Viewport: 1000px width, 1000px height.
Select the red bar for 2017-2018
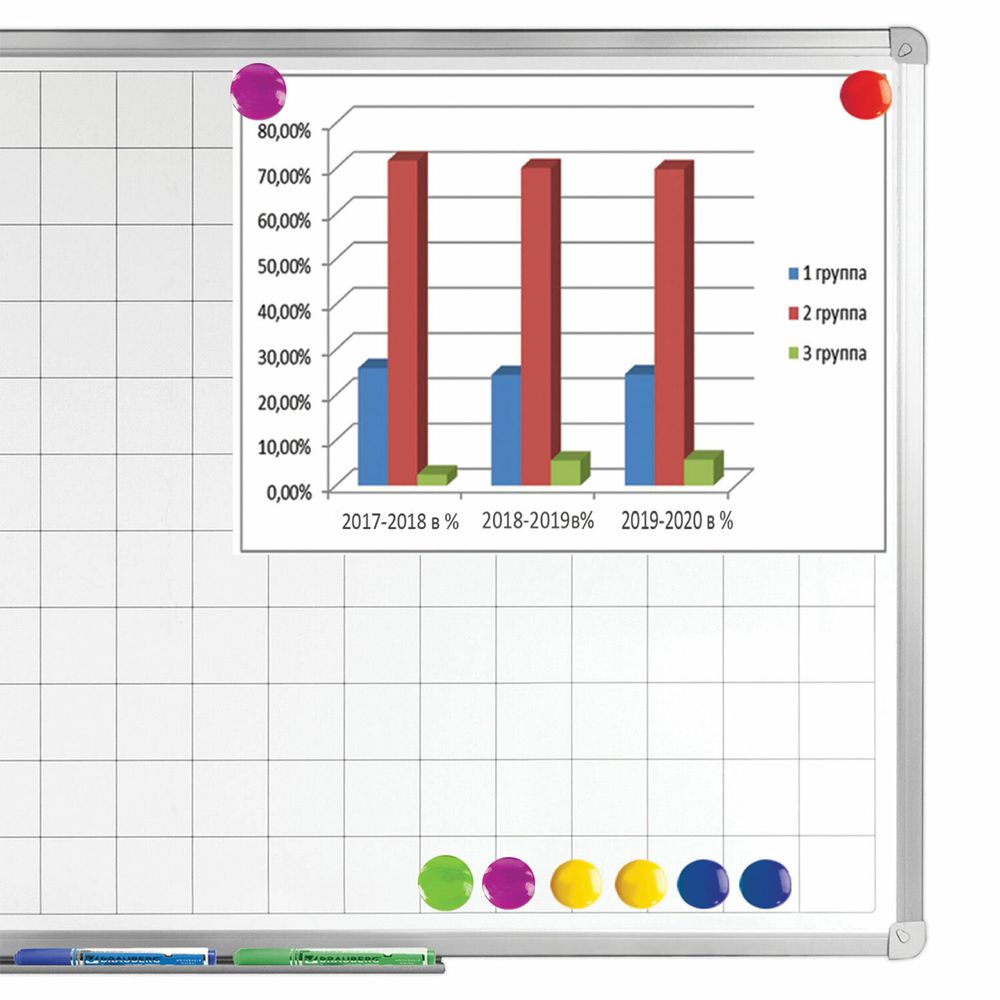point(403,320)
